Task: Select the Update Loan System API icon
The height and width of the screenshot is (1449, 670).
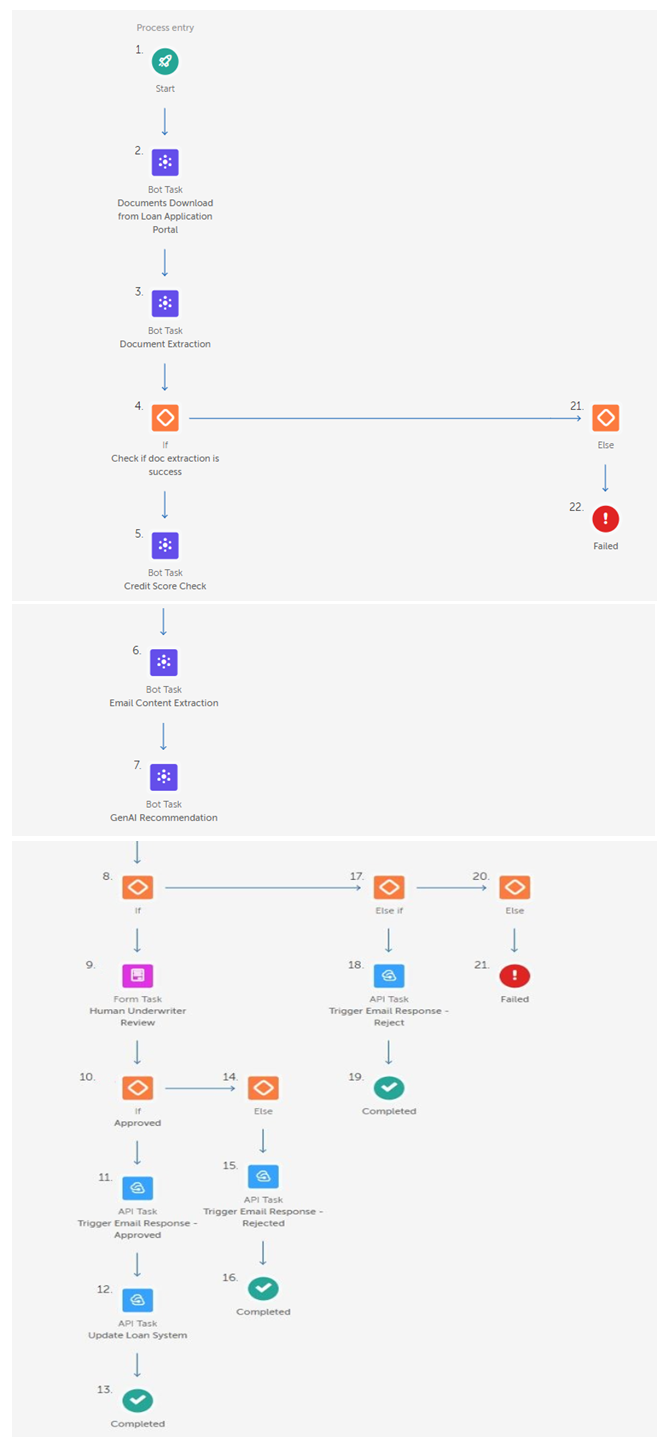Action: 137,1299
